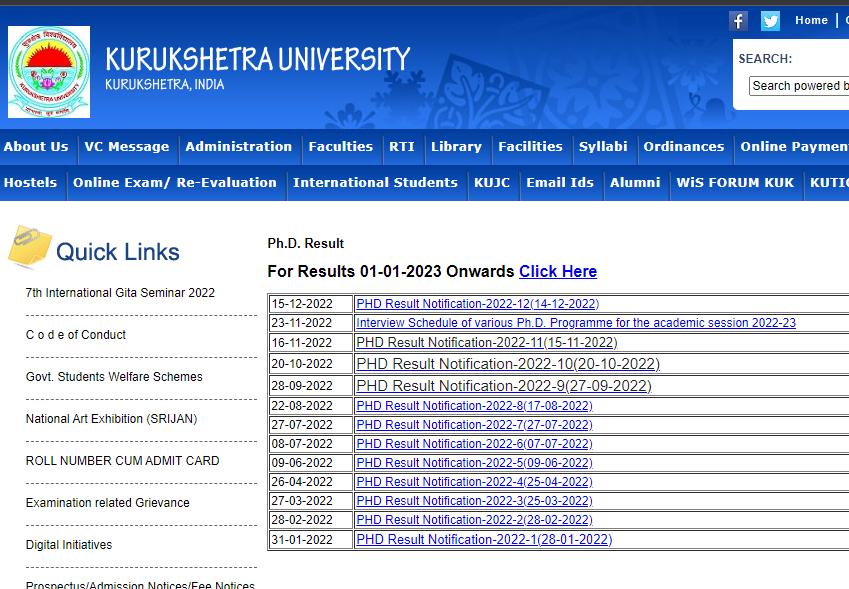Screen dimensions: 849x589
Task: Open PHD Result Notification-2022-4(25-04-2022)
Action: coord(474,482)
